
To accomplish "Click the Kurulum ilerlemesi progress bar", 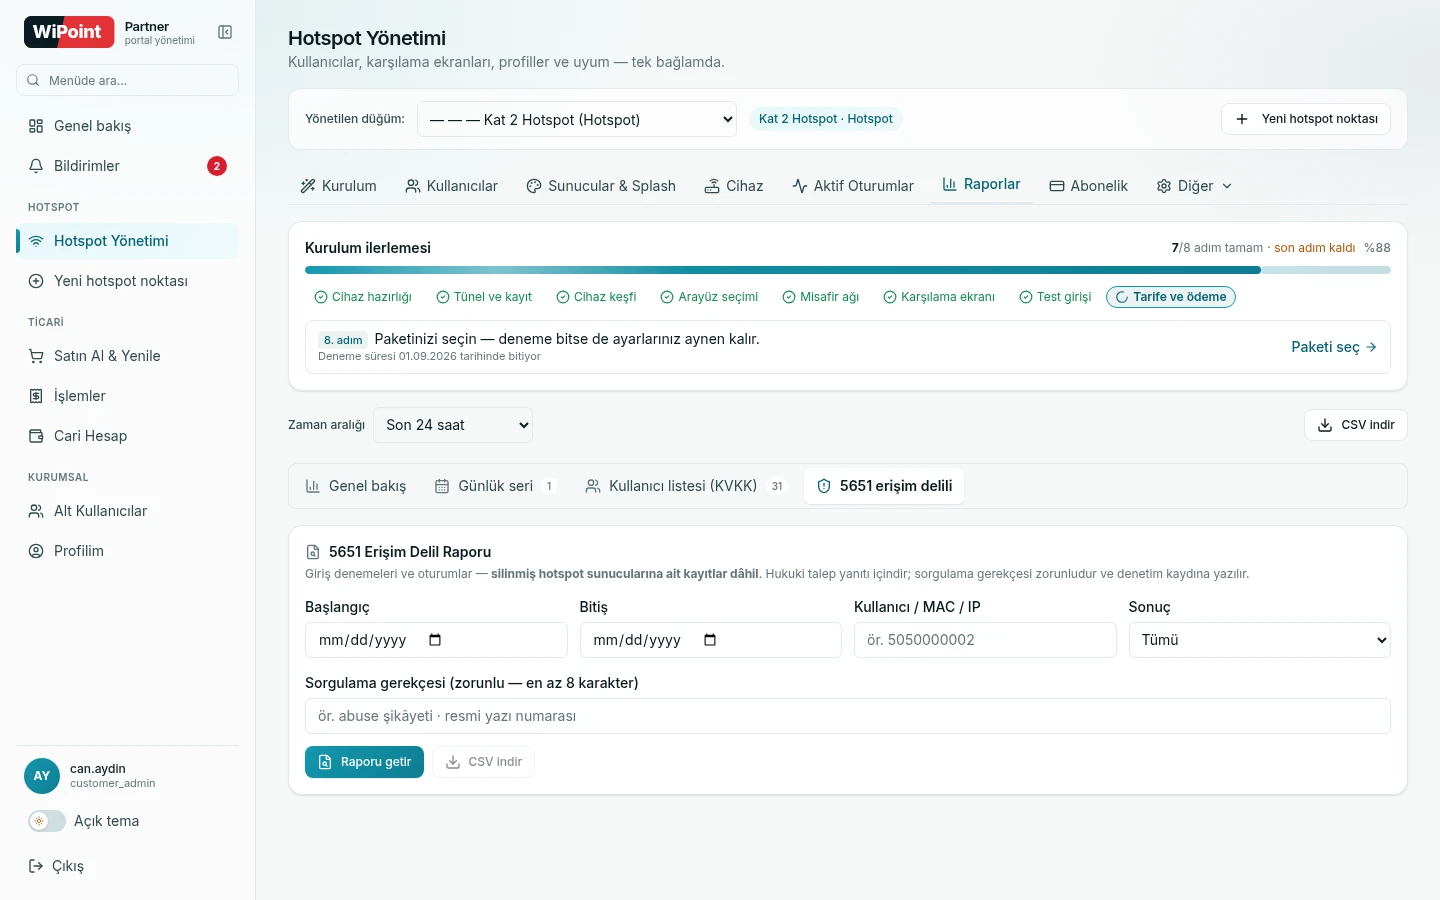I will pyautogui.click(x=848, y=270).
